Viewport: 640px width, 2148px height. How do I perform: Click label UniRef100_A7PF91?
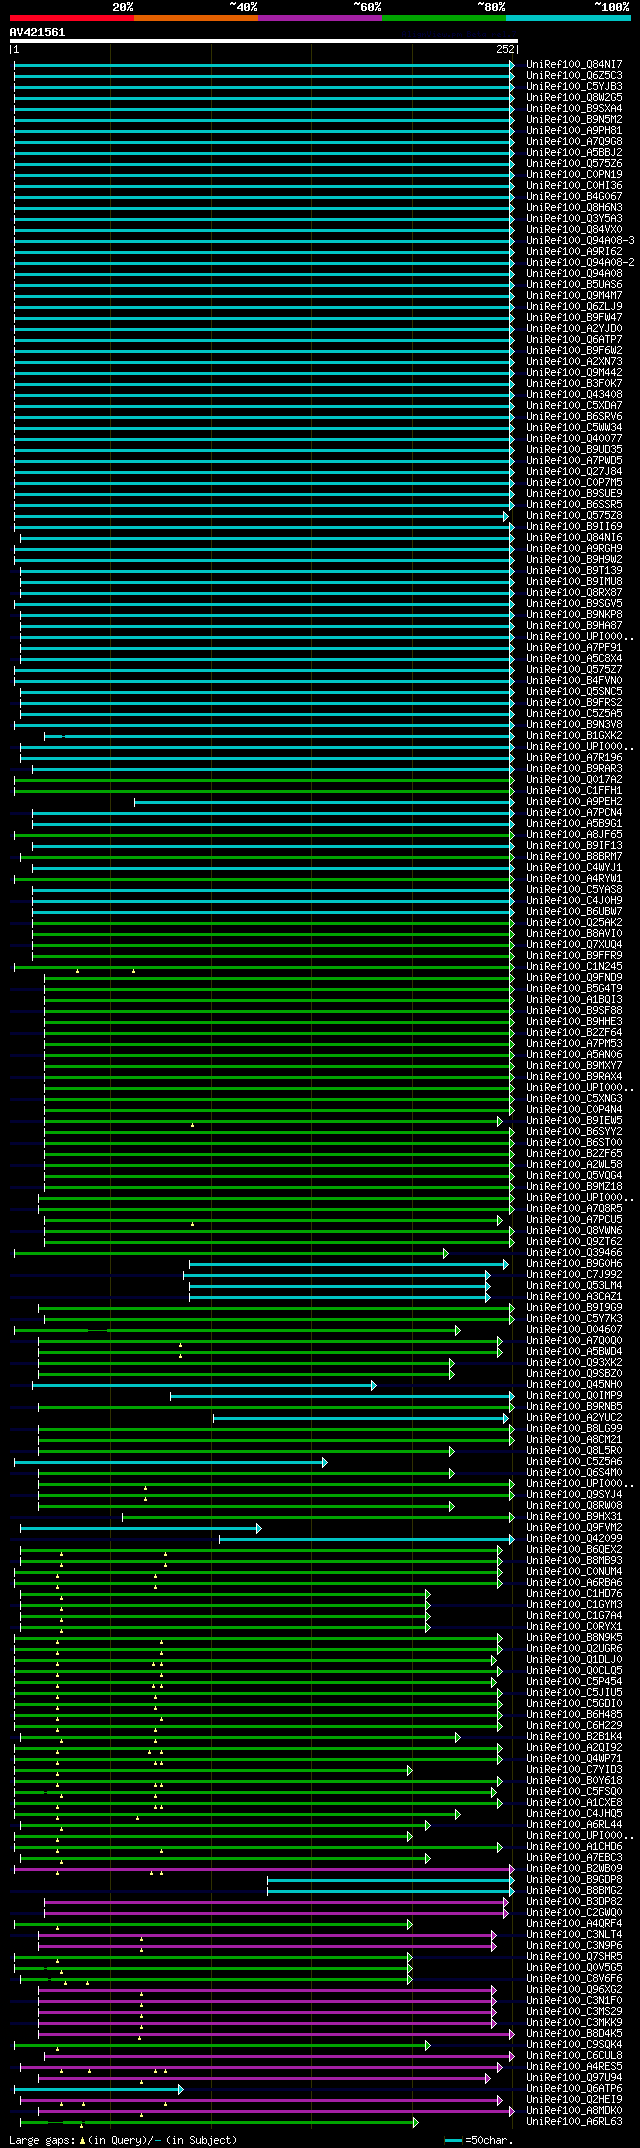(574, 647)
